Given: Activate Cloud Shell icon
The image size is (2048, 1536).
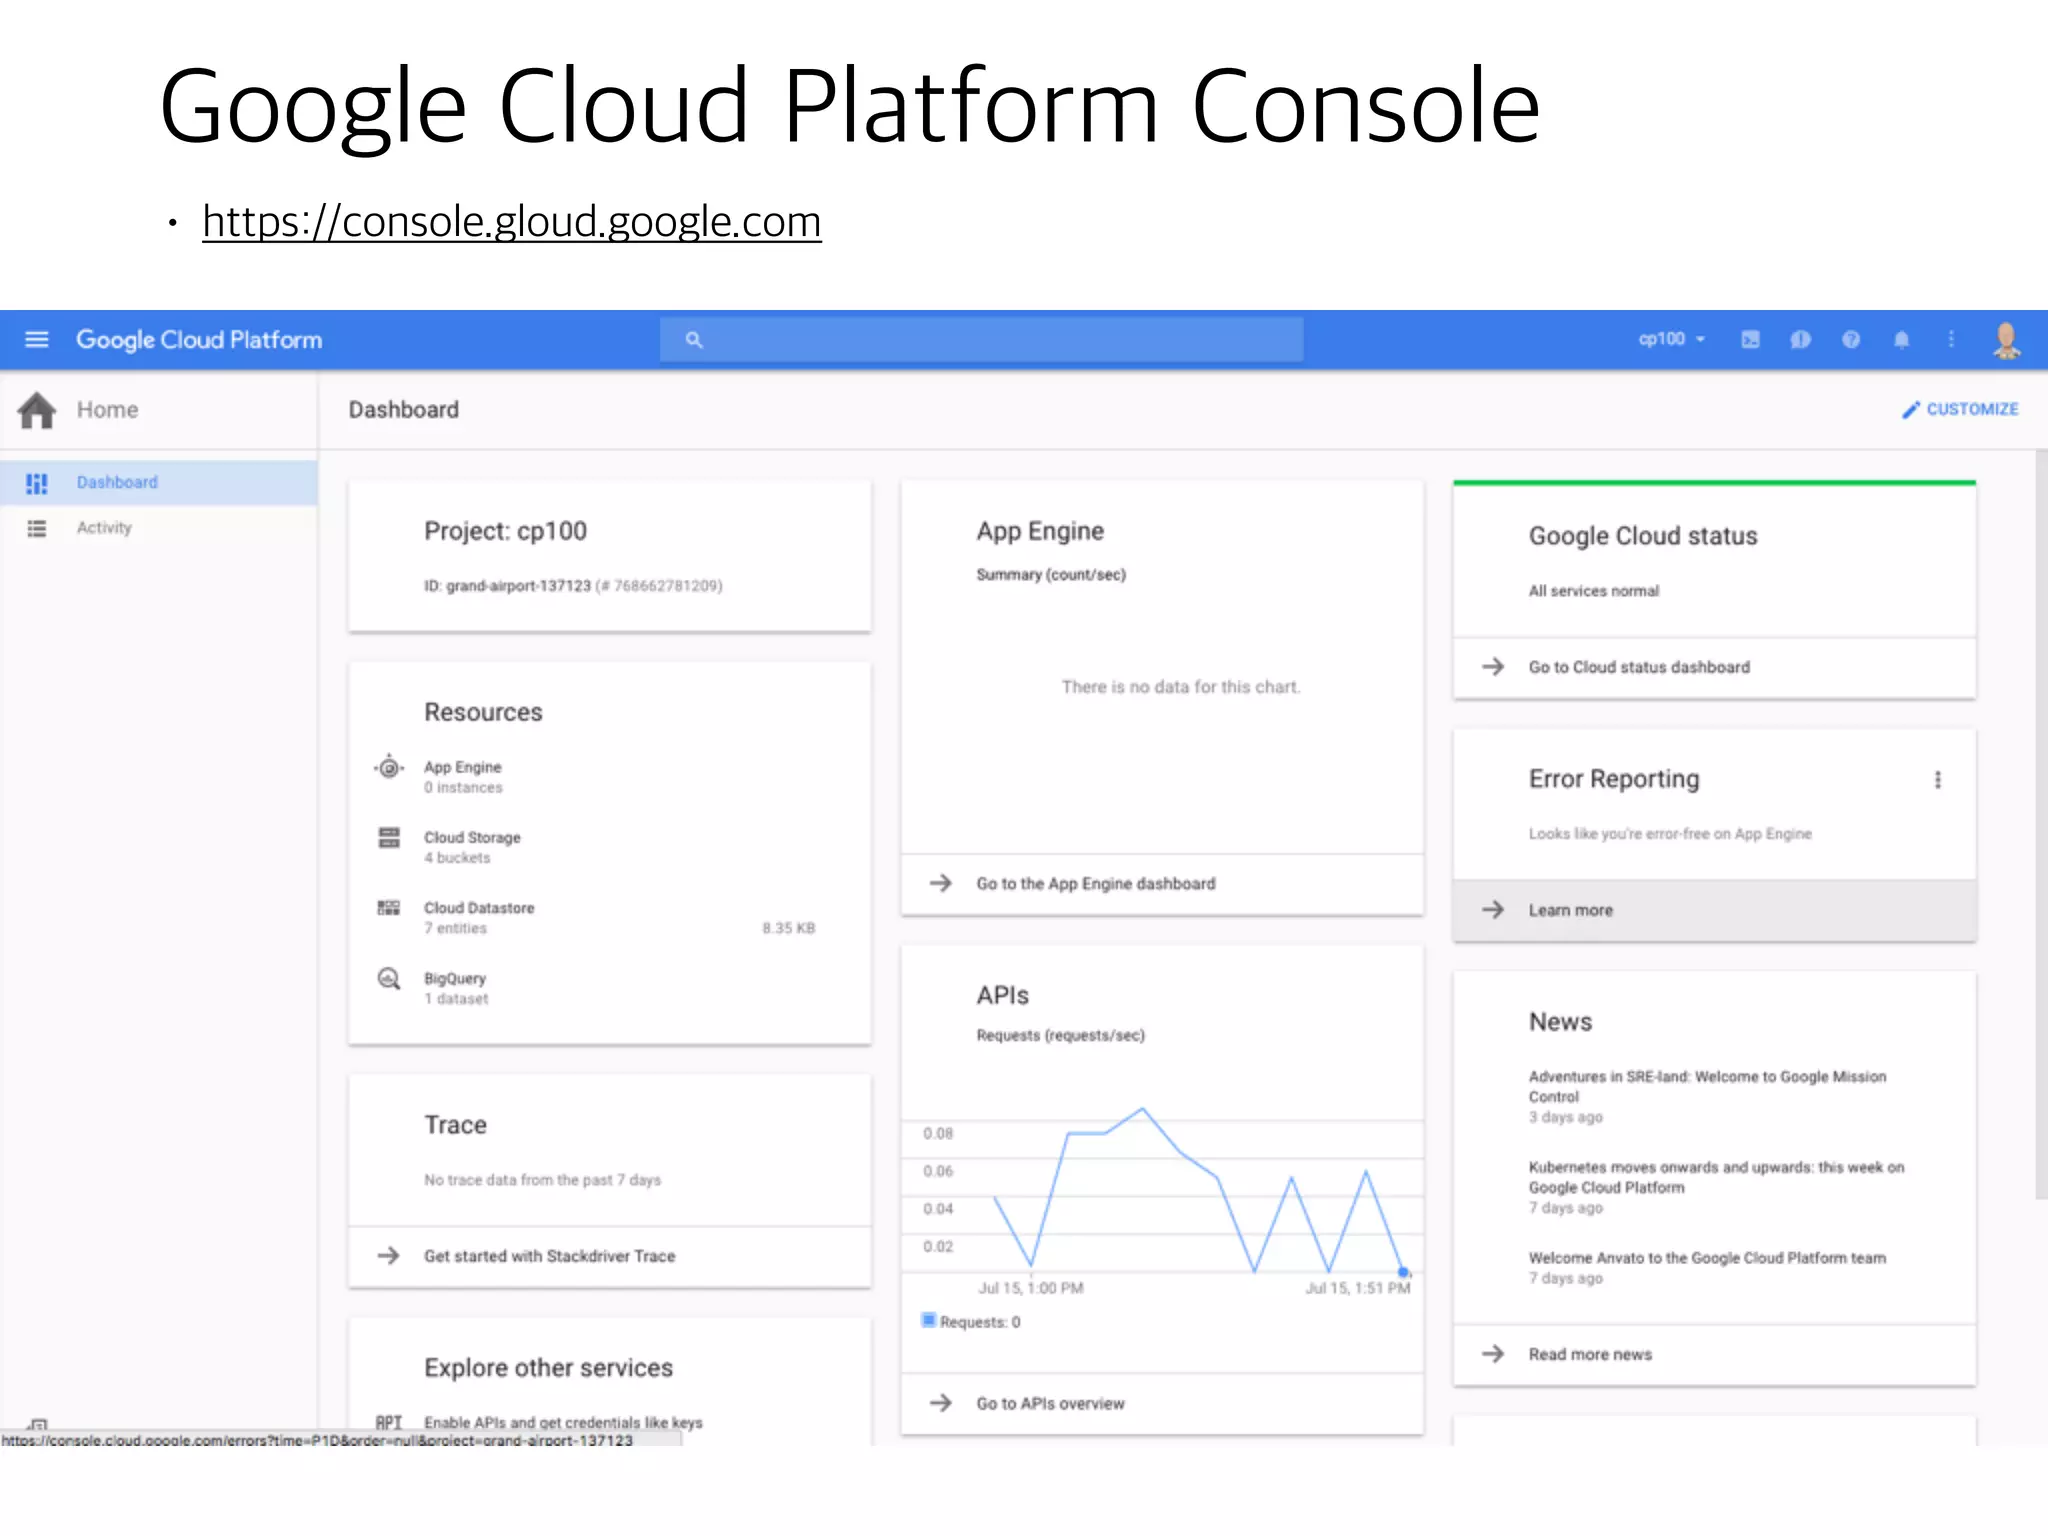Looking at the screenshot, I should point(1750,339).
